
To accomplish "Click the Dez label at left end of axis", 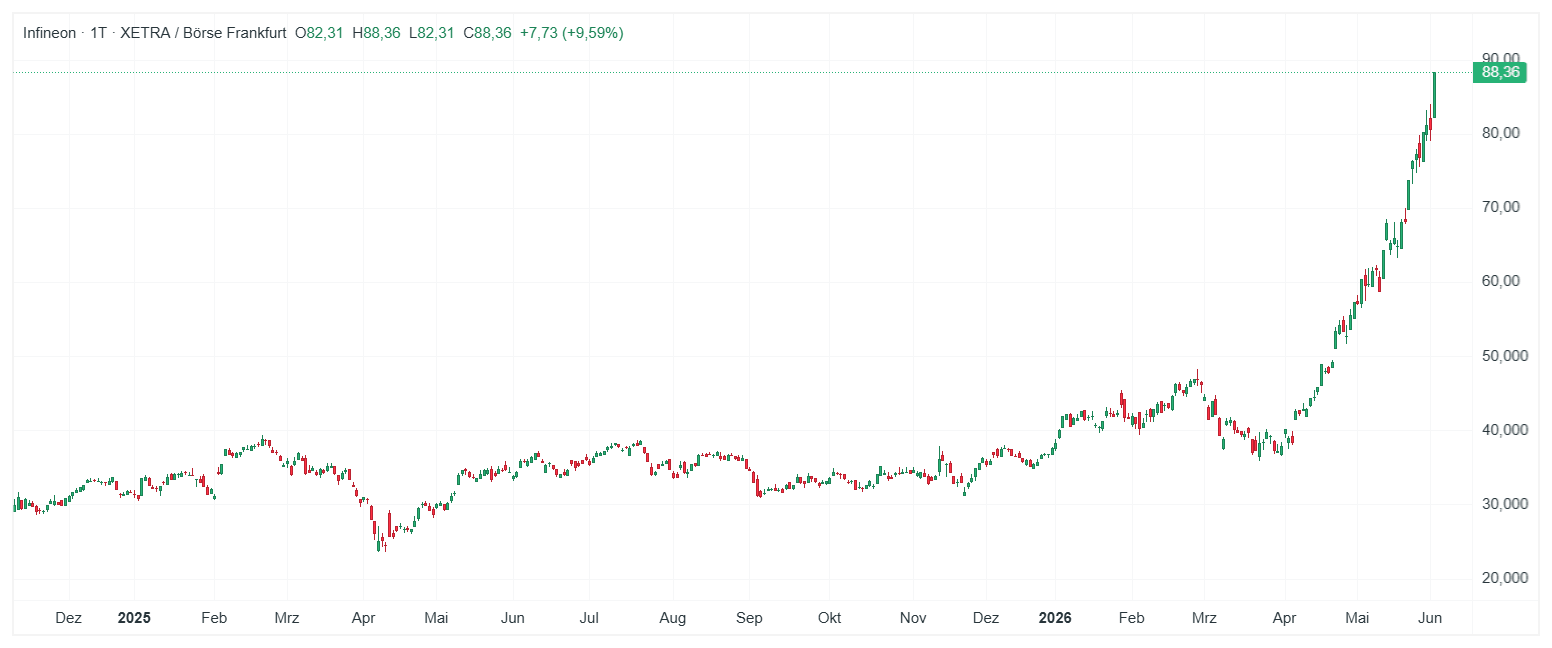I will (x=69, y=618).
